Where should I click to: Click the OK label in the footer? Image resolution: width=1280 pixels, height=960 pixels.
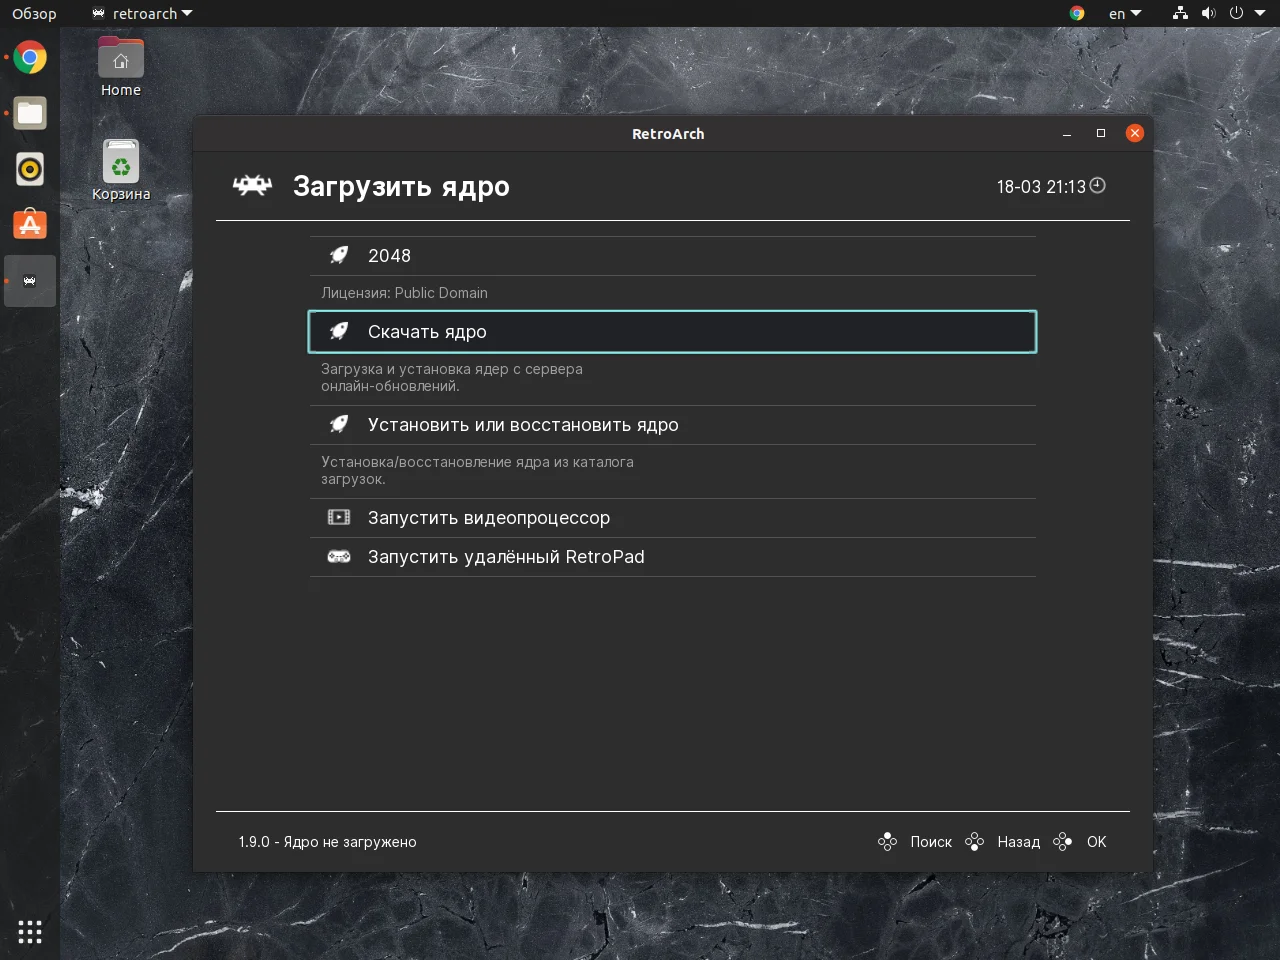click(x=1097, y=842)
